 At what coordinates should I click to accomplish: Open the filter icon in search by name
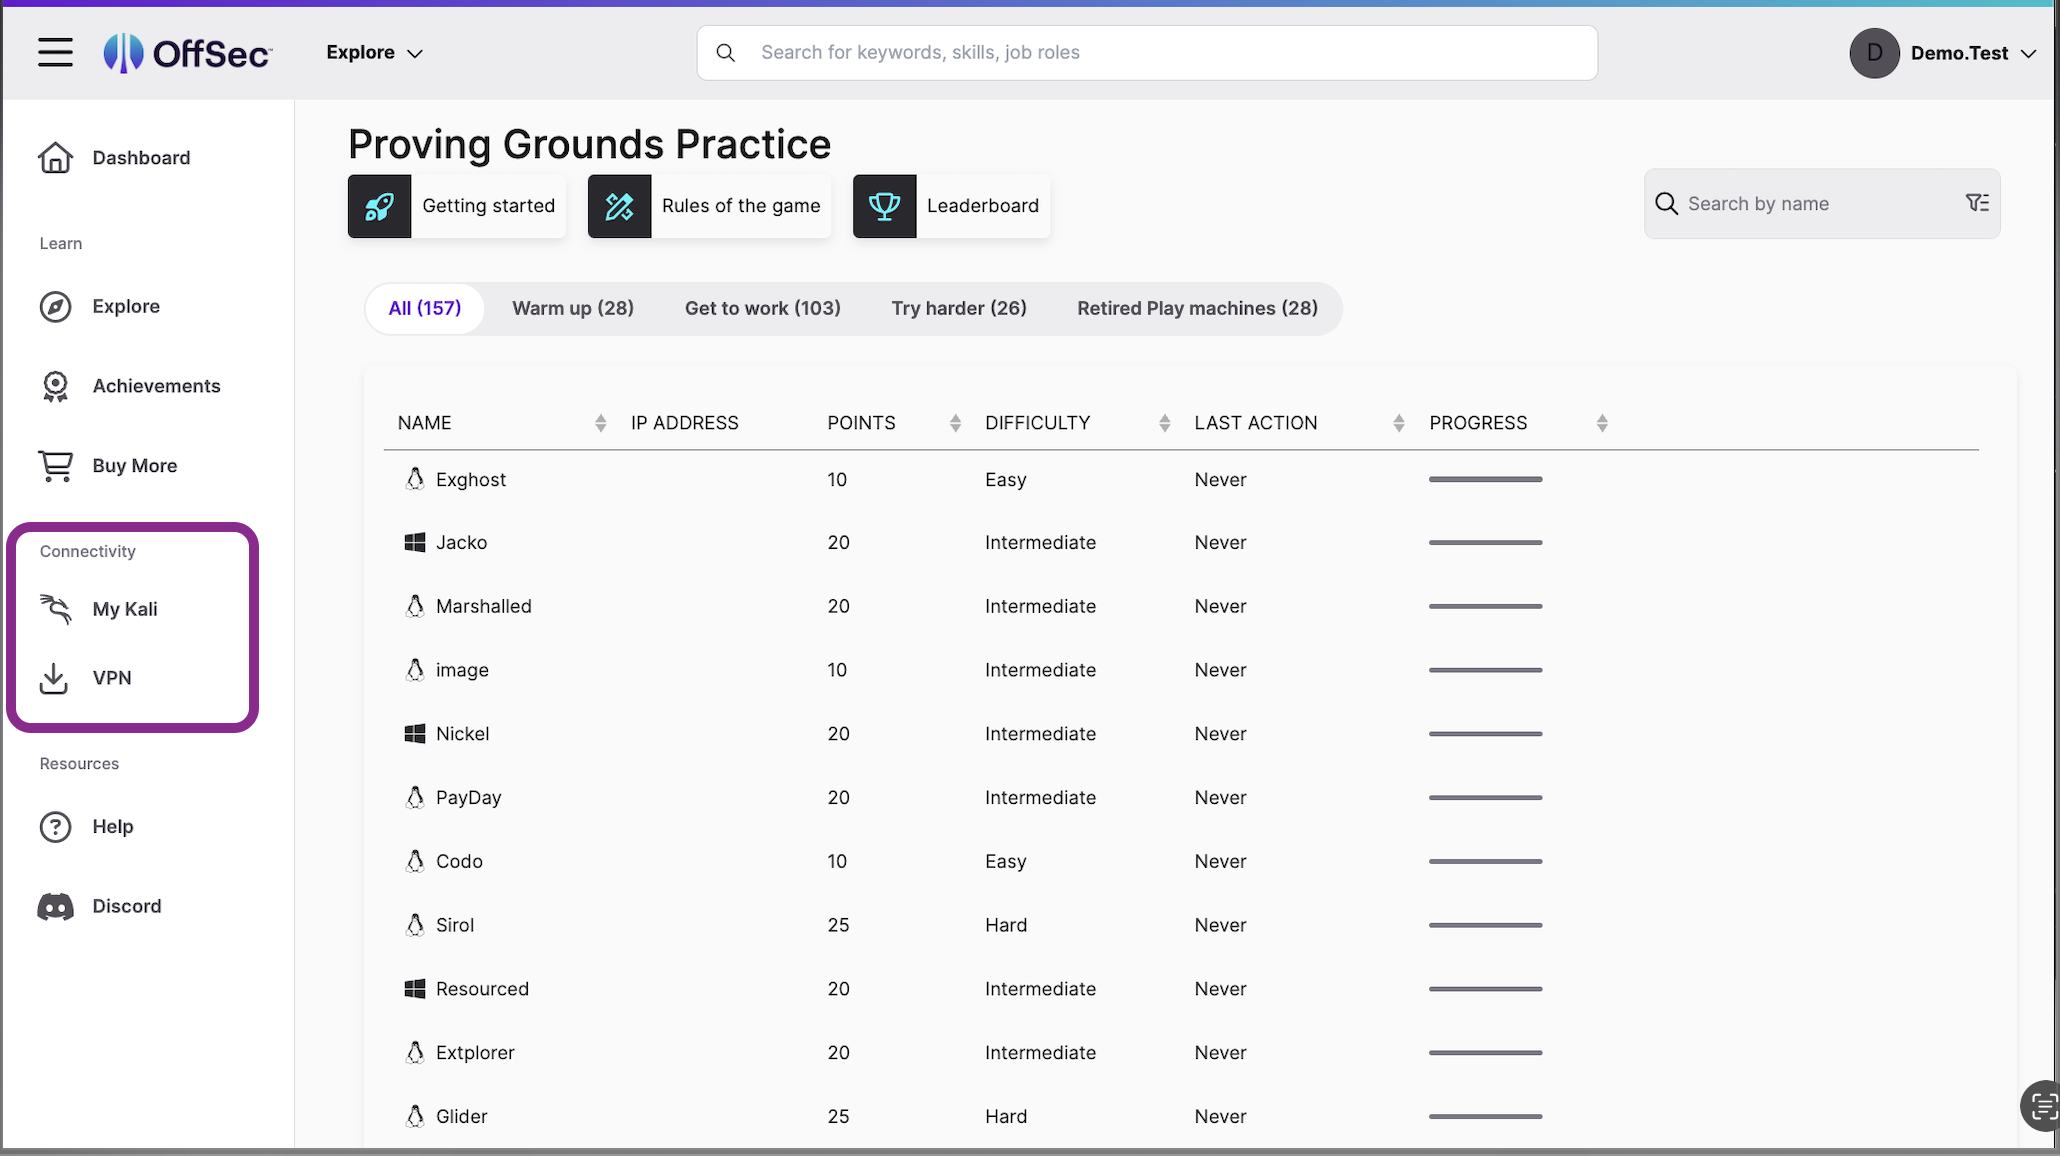pyautogui.click(x=1977, y=203)
